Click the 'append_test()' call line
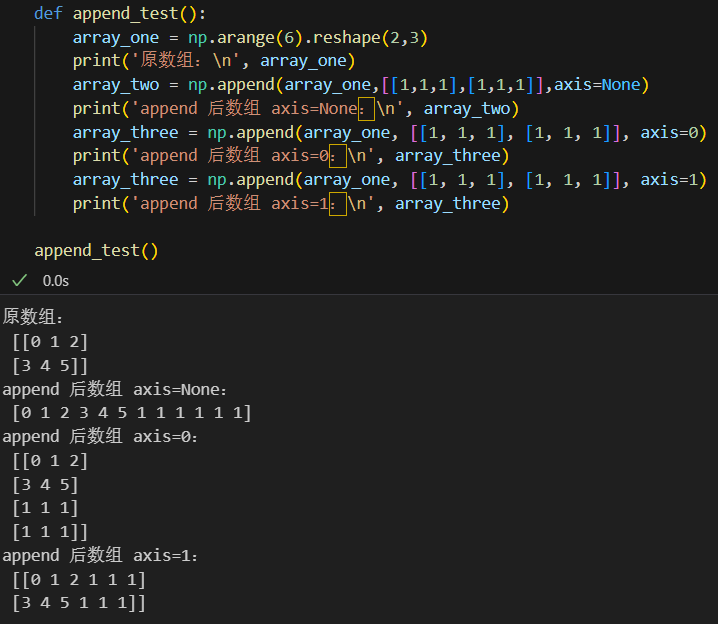The image size is (718, 624). [96, 251]
